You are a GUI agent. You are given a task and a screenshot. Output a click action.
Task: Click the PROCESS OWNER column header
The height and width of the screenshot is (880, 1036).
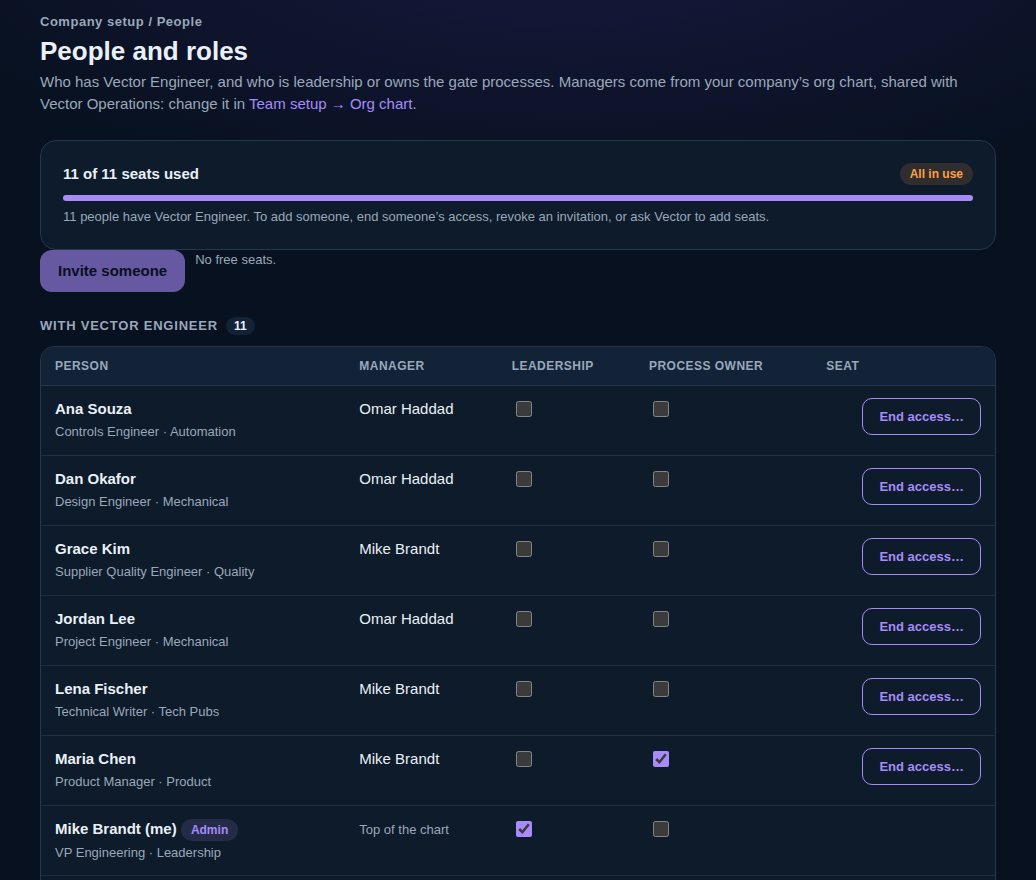[x=706, y=366]
